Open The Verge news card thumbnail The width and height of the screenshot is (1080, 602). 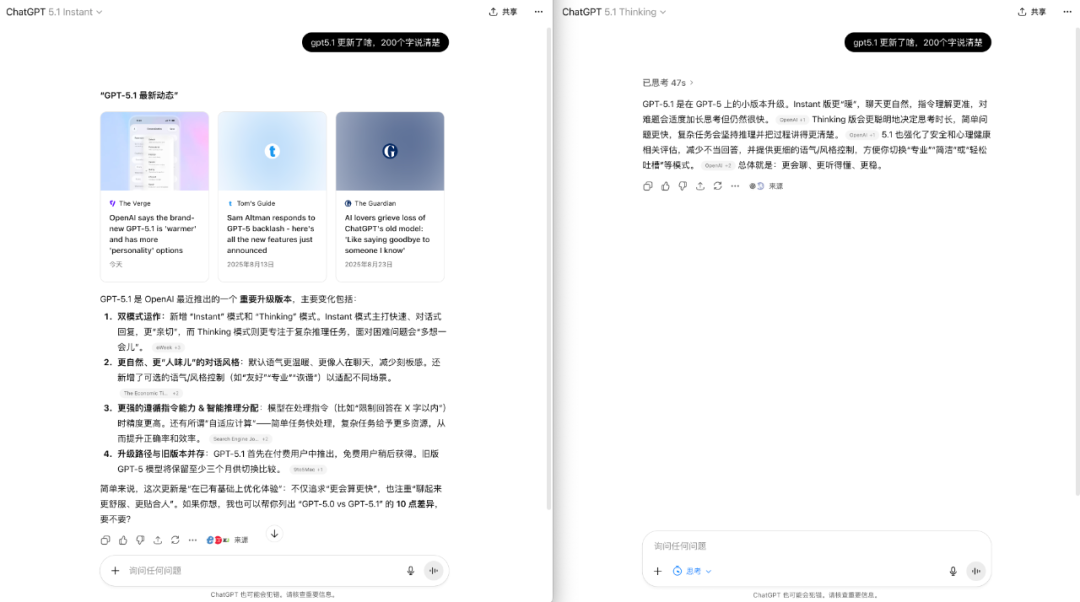[x=154, y=151]
